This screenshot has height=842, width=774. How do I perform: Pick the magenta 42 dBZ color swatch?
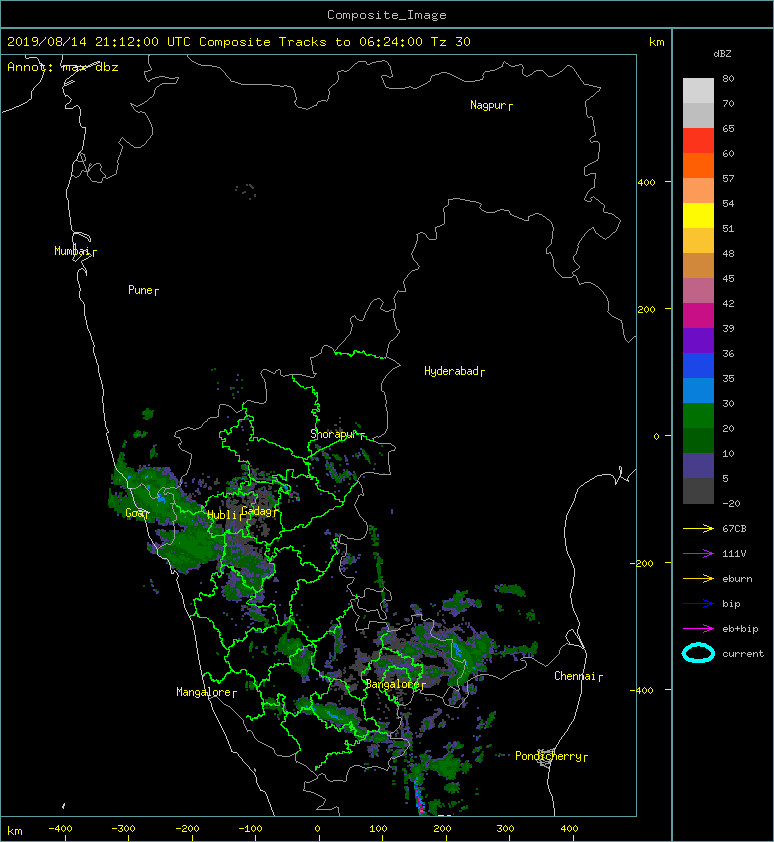tap(698, 315)
